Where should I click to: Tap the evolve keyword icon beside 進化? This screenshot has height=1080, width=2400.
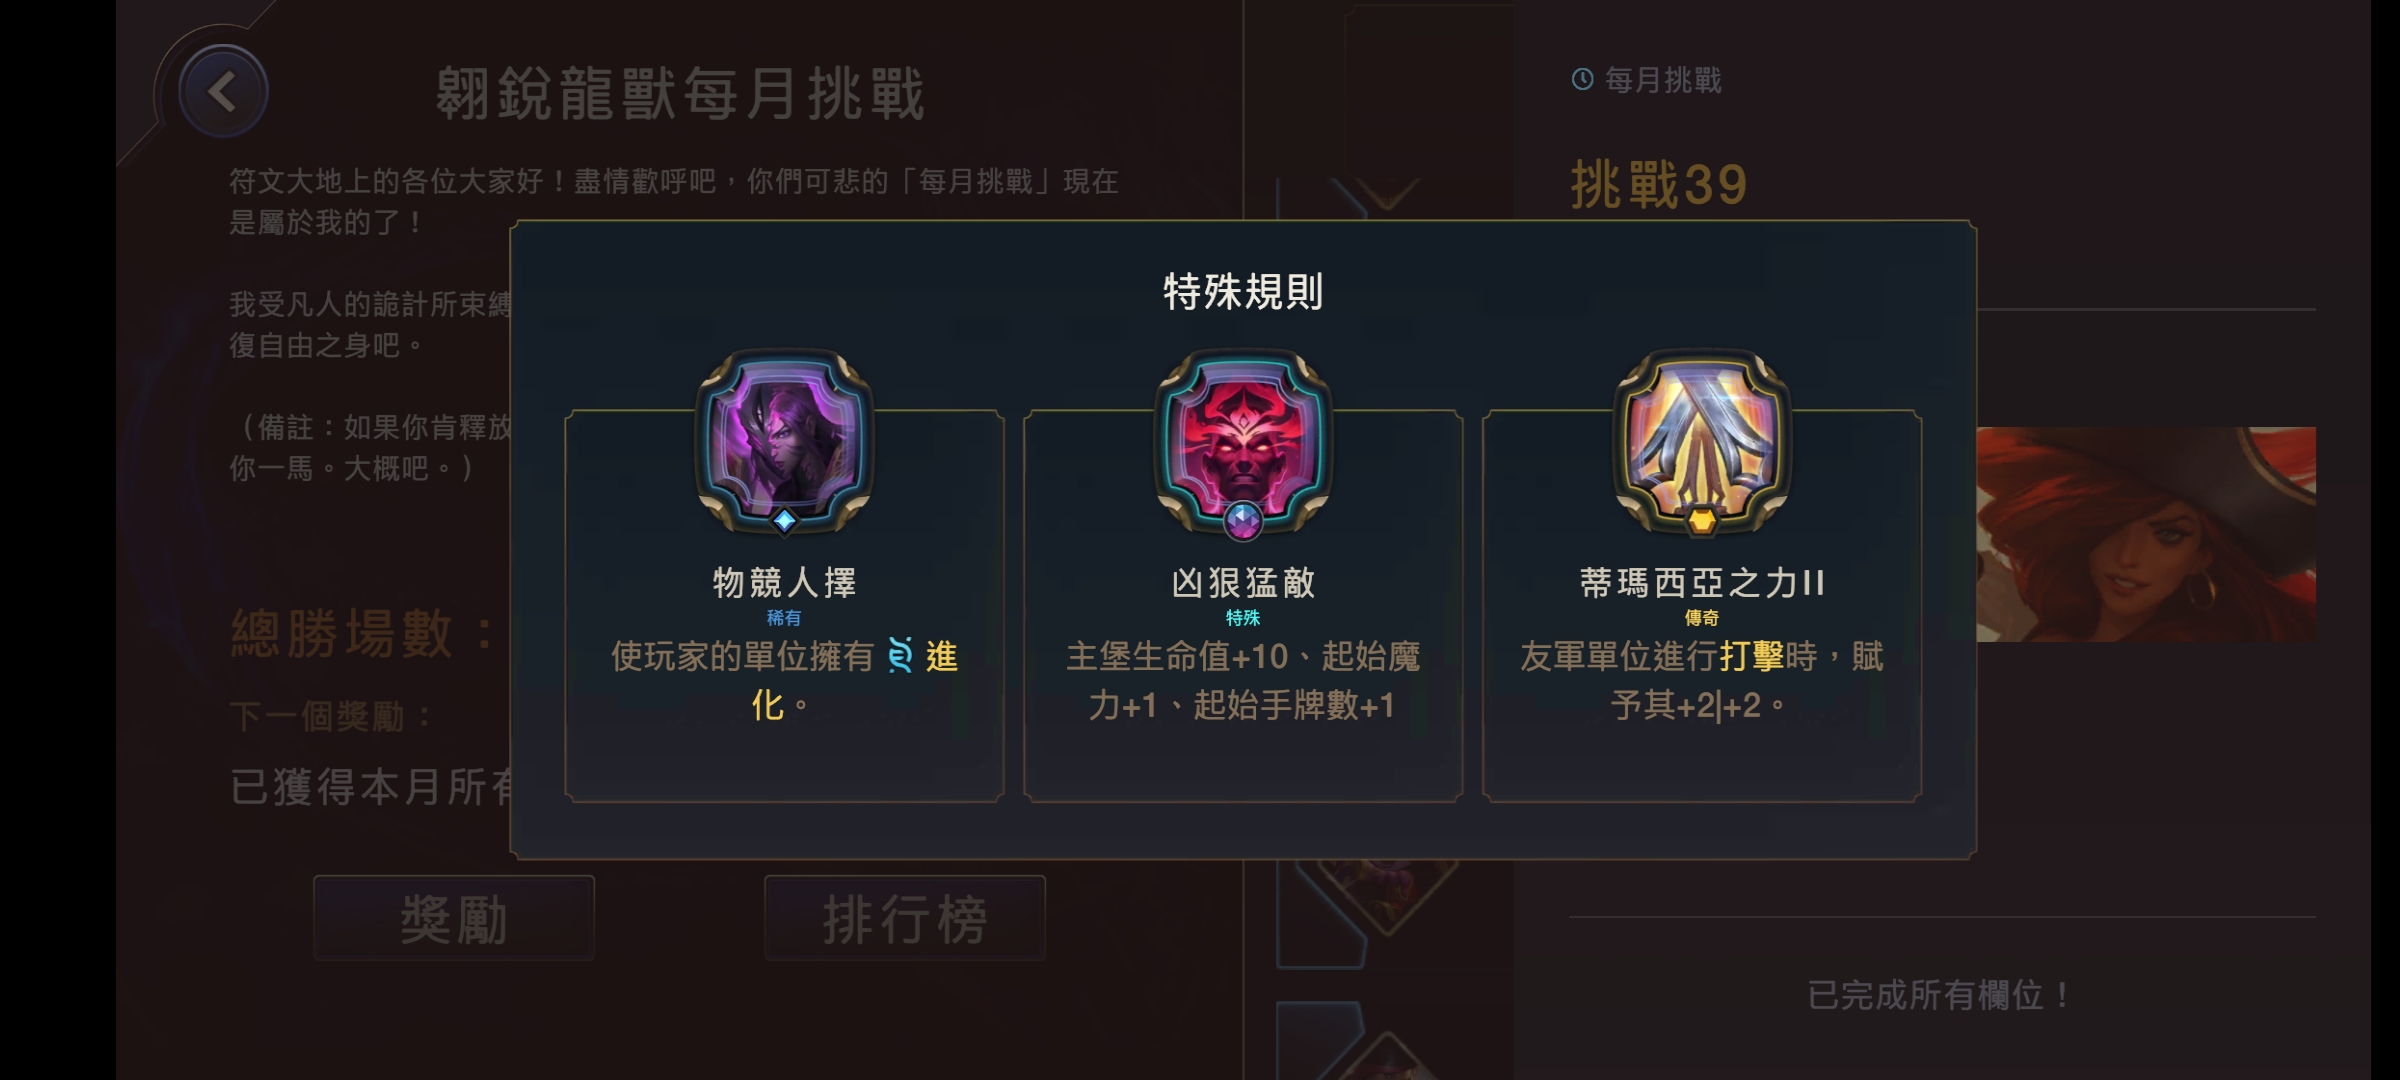(900, 656)
